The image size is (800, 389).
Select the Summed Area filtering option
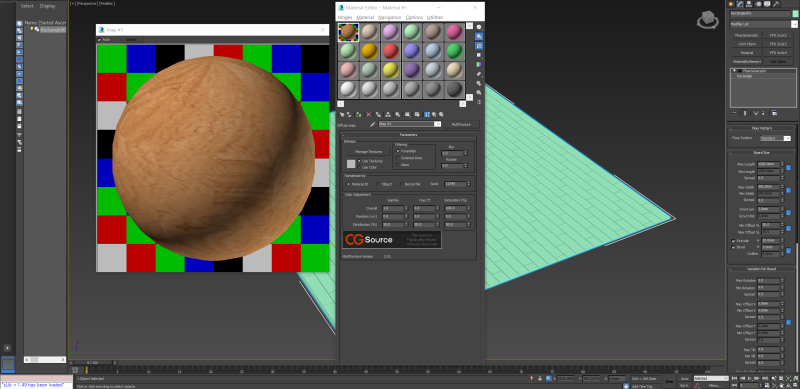click(x=398, y=158)
